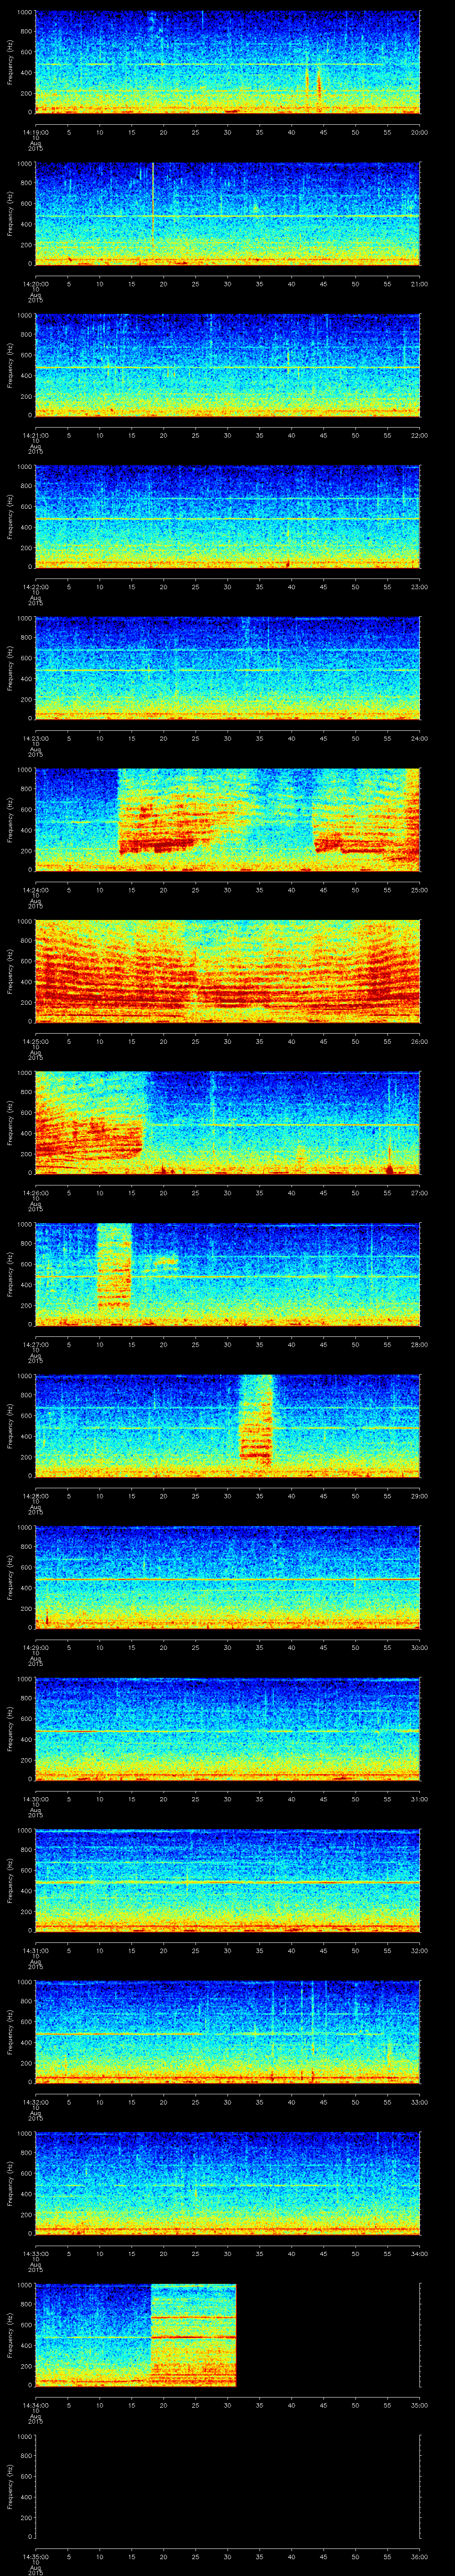Screen dimensions: 455x2576
Task: Click the 14:19:00 start time label
Action: point(35,132)
